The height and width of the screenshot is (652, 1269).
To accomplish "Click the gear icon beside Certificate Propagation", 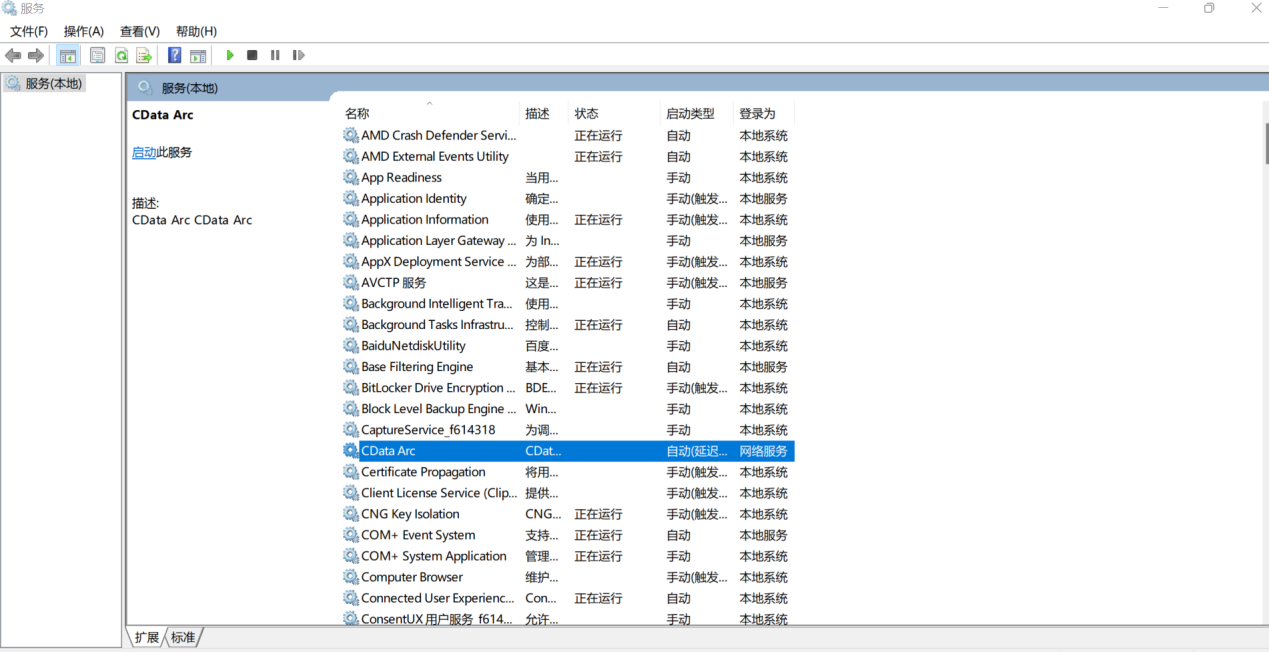I will coord(350,472).
